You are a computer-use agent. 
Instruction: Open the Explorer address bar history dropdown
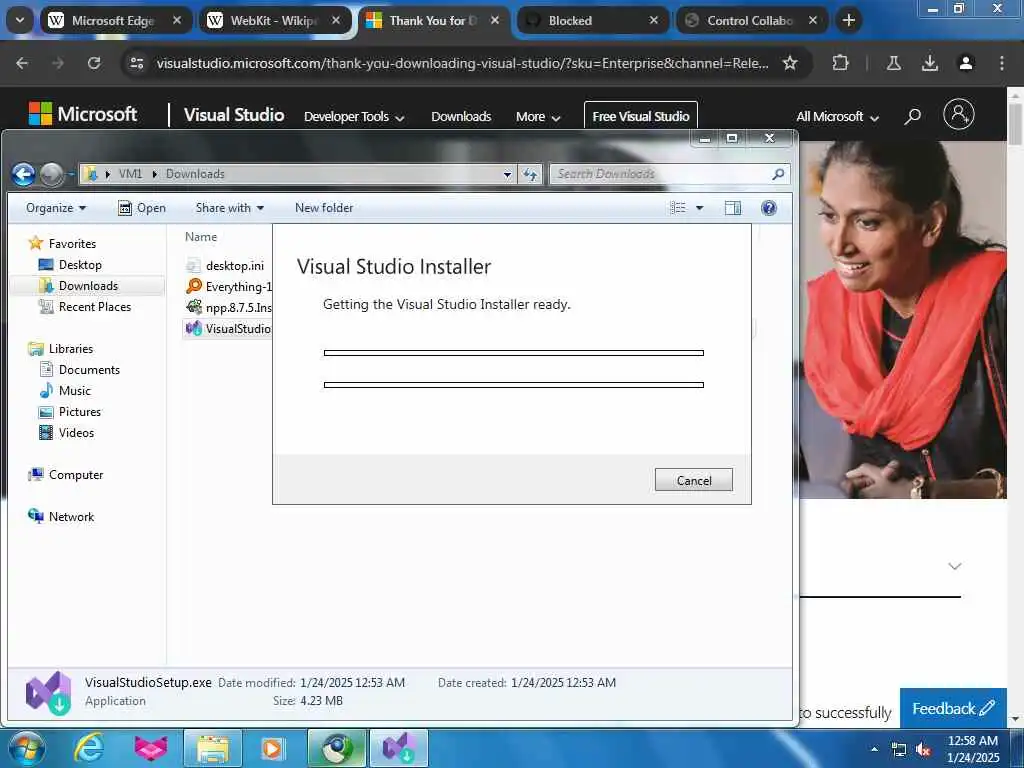coord(507,174)
